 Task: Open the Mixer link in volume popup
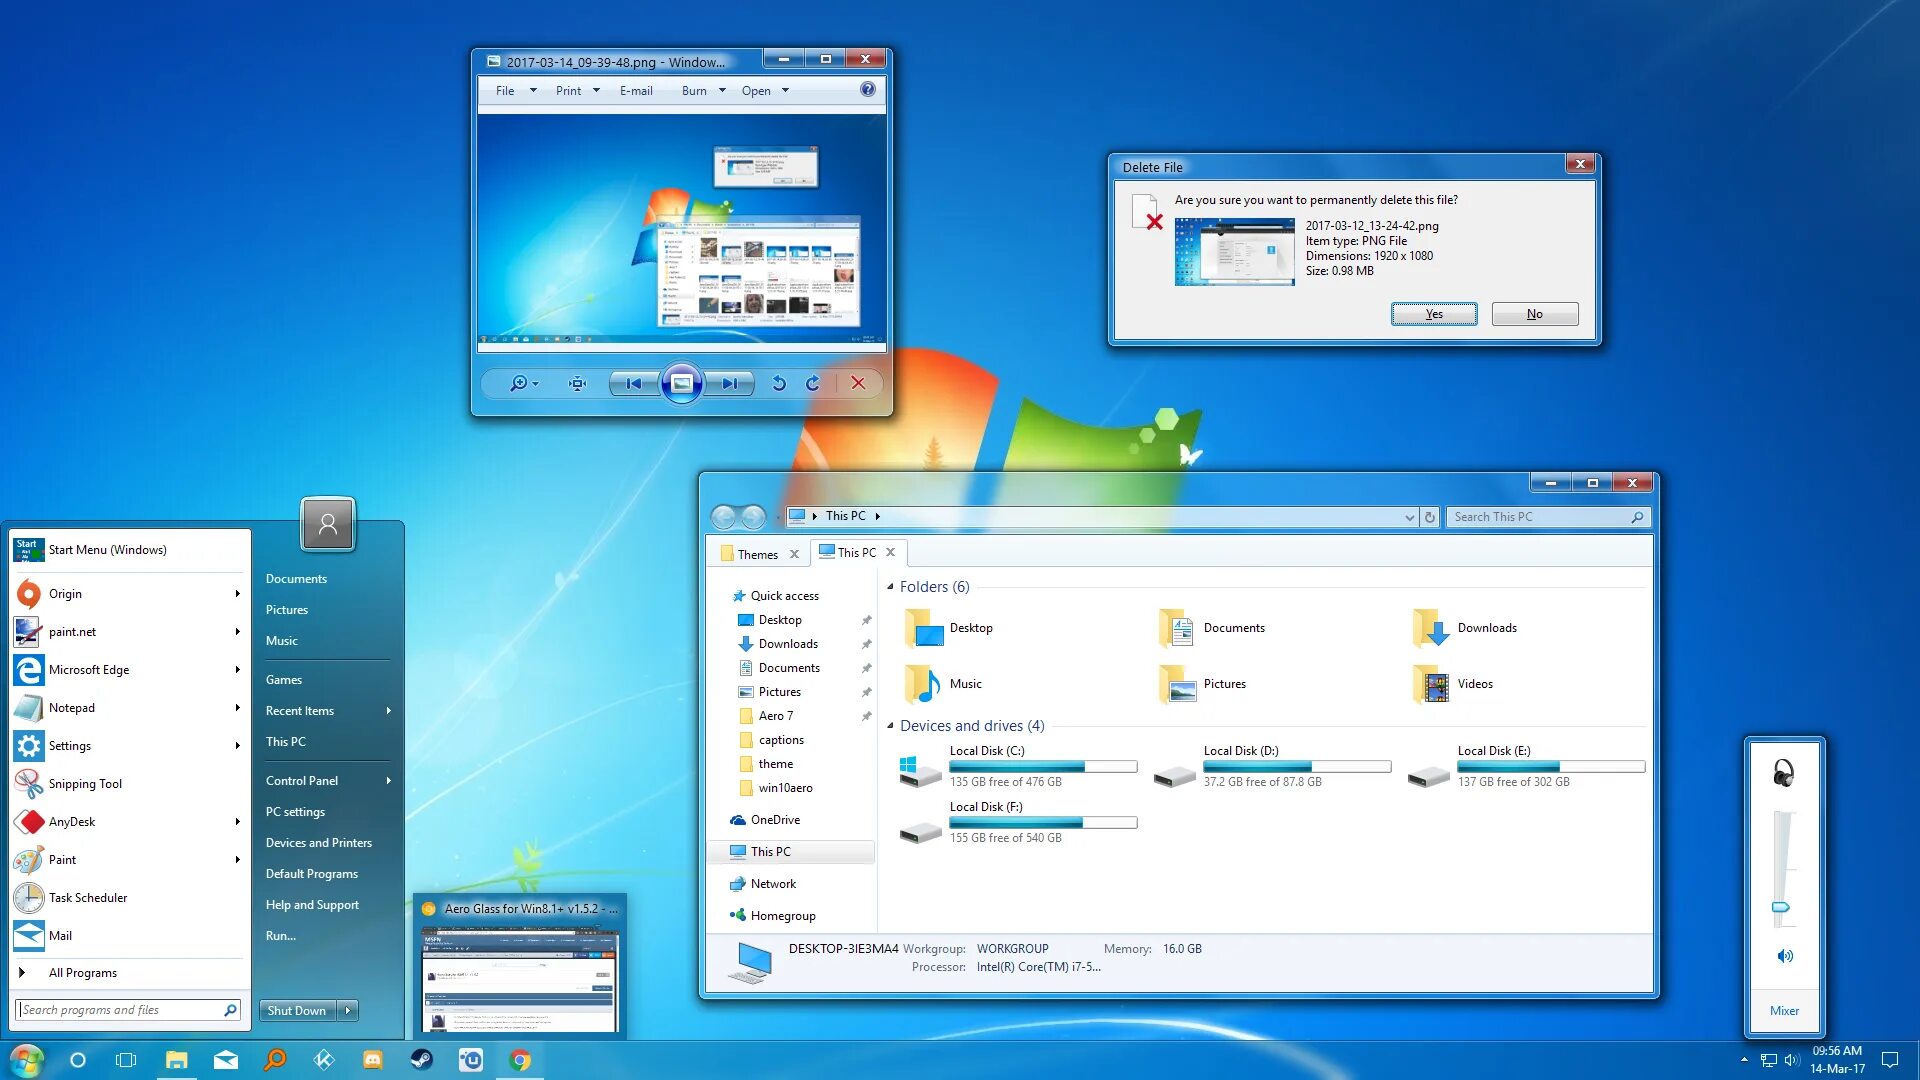pos(1784,1010)
